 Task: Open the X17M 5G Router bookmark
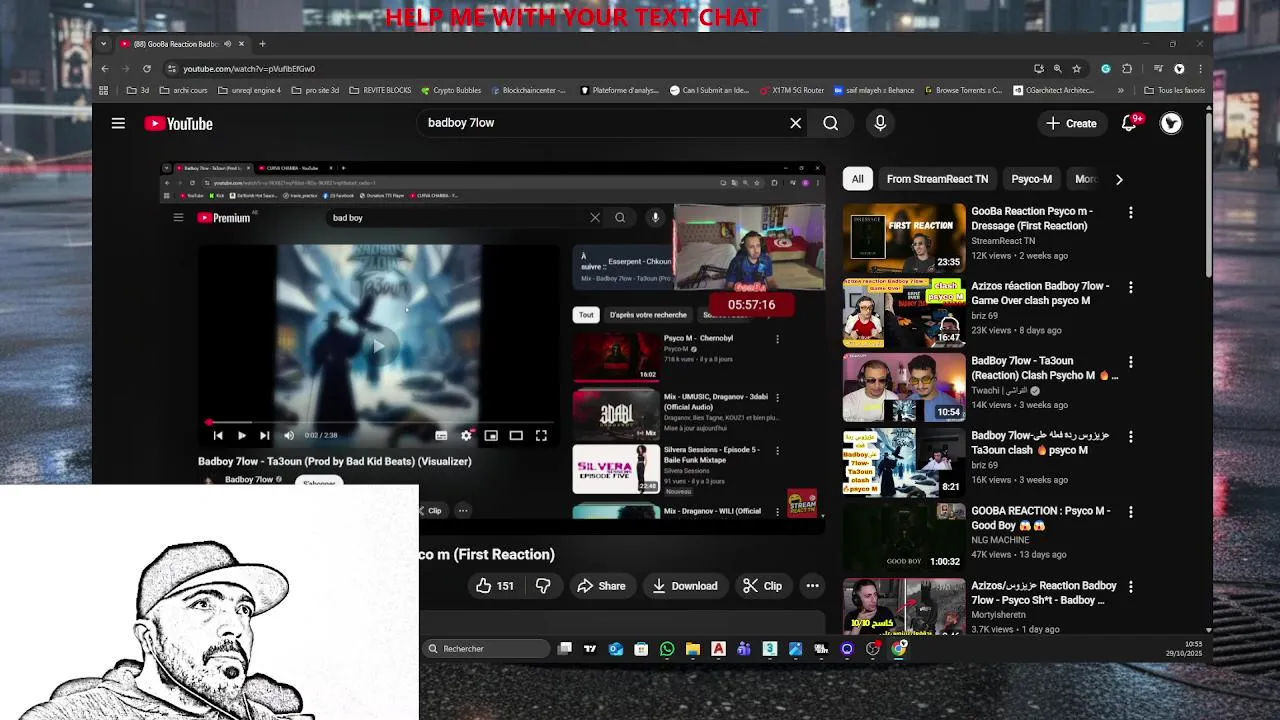(792, 90)
